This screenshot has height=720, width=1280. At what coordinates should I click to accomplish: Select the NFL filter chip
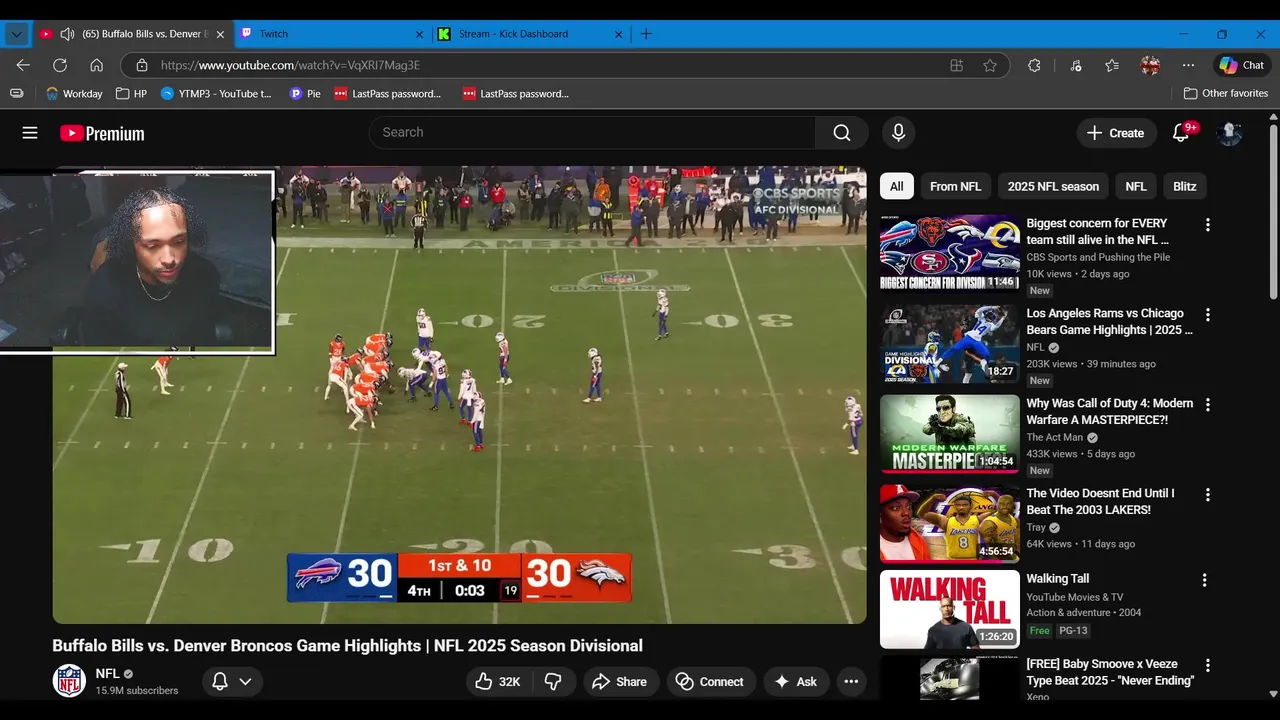pyautogui.click(x=1136, y=186)
